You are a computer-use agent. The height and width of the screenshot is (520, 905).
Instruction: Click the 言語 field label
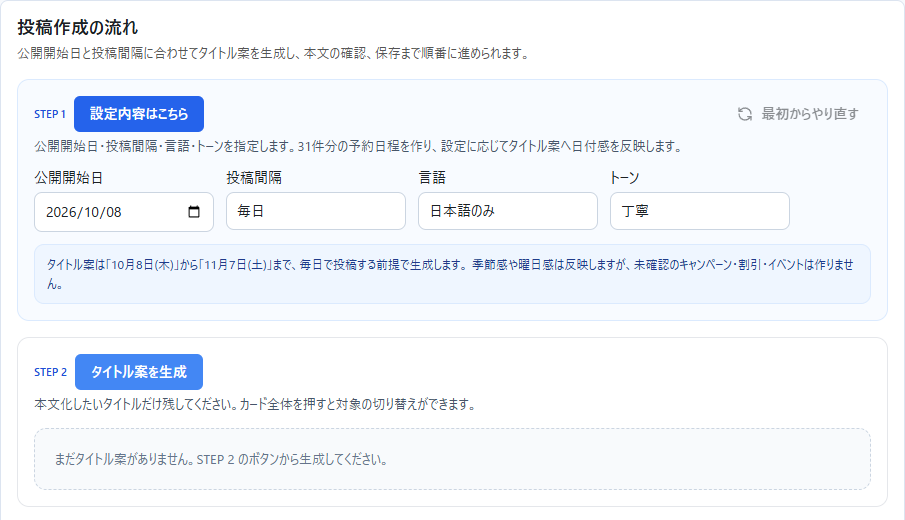[x=432, y=178]
